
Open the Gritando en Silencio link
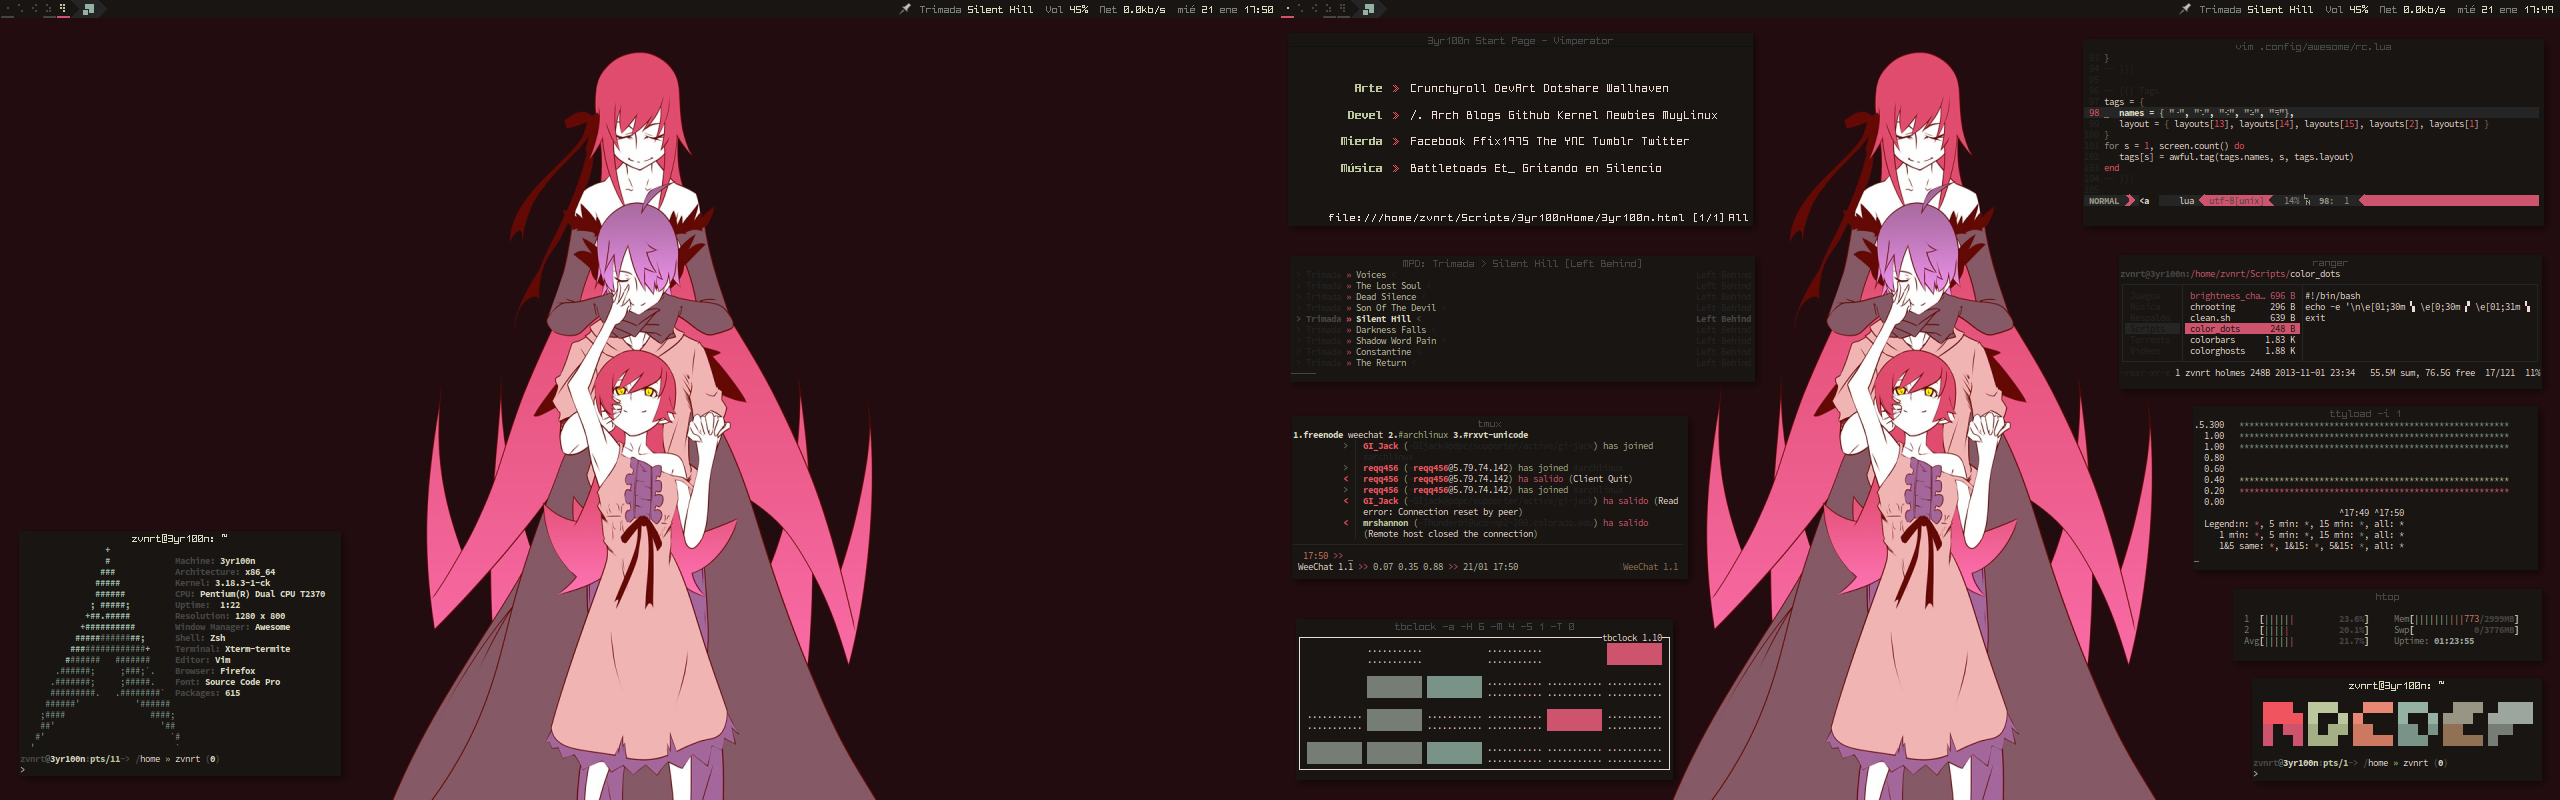click(1592, 168)
